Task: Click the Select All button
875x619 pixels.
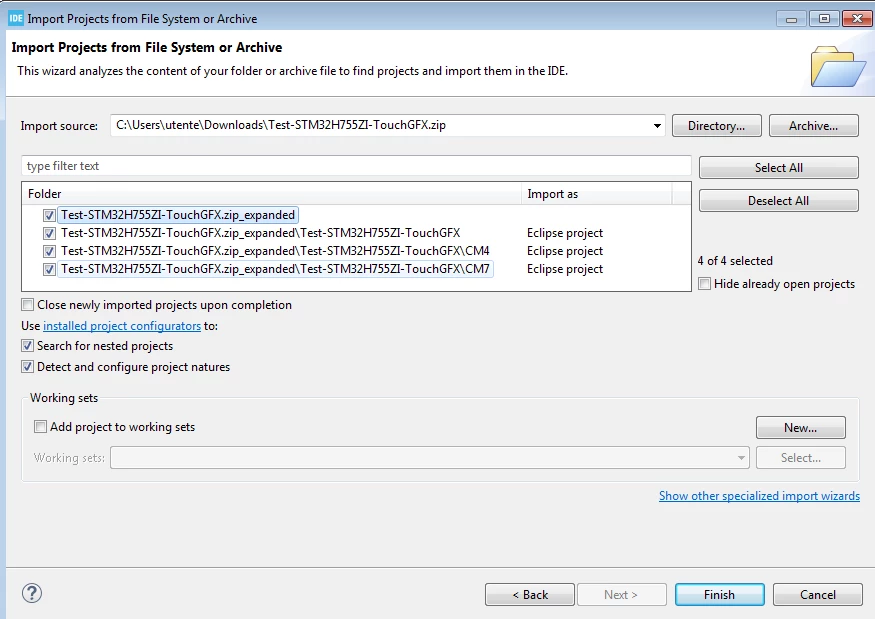Action: (x=778, y=167)
